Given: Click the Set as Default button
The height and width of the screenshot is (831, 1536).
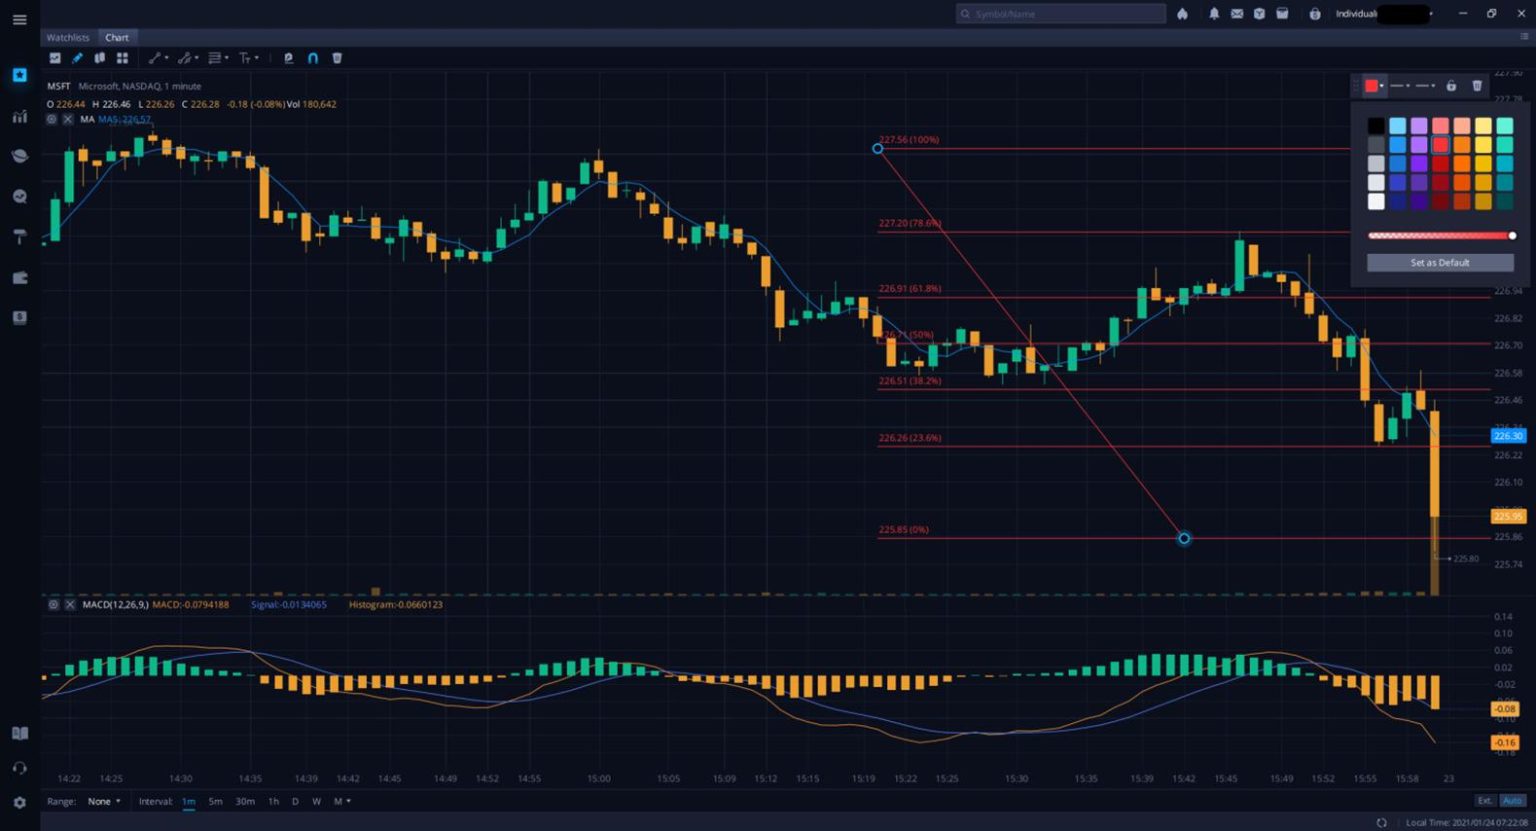Looking at the screenshot, I should (x=1438, y=262).
